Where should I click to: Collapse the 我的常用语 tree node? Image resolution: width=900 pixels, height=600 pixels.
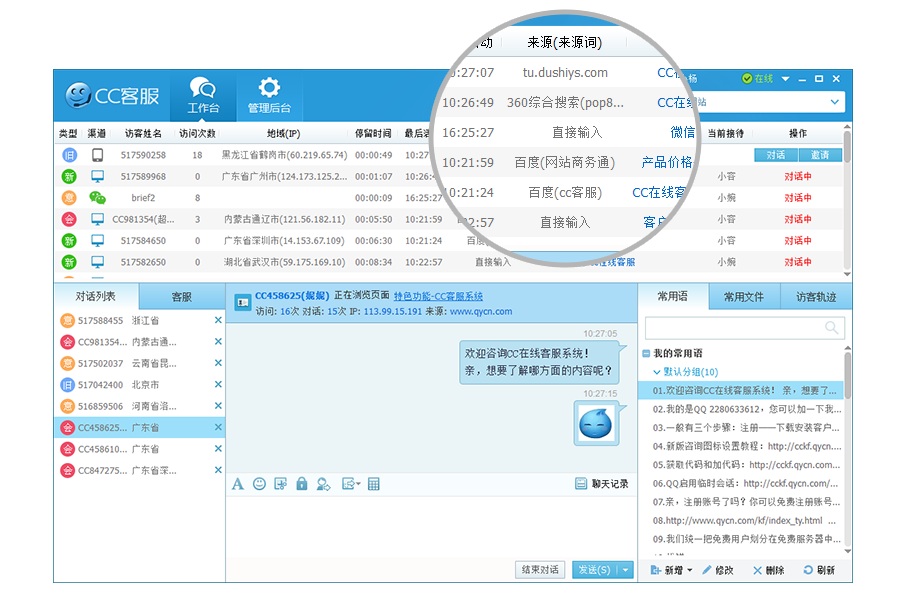click(646, 354)
